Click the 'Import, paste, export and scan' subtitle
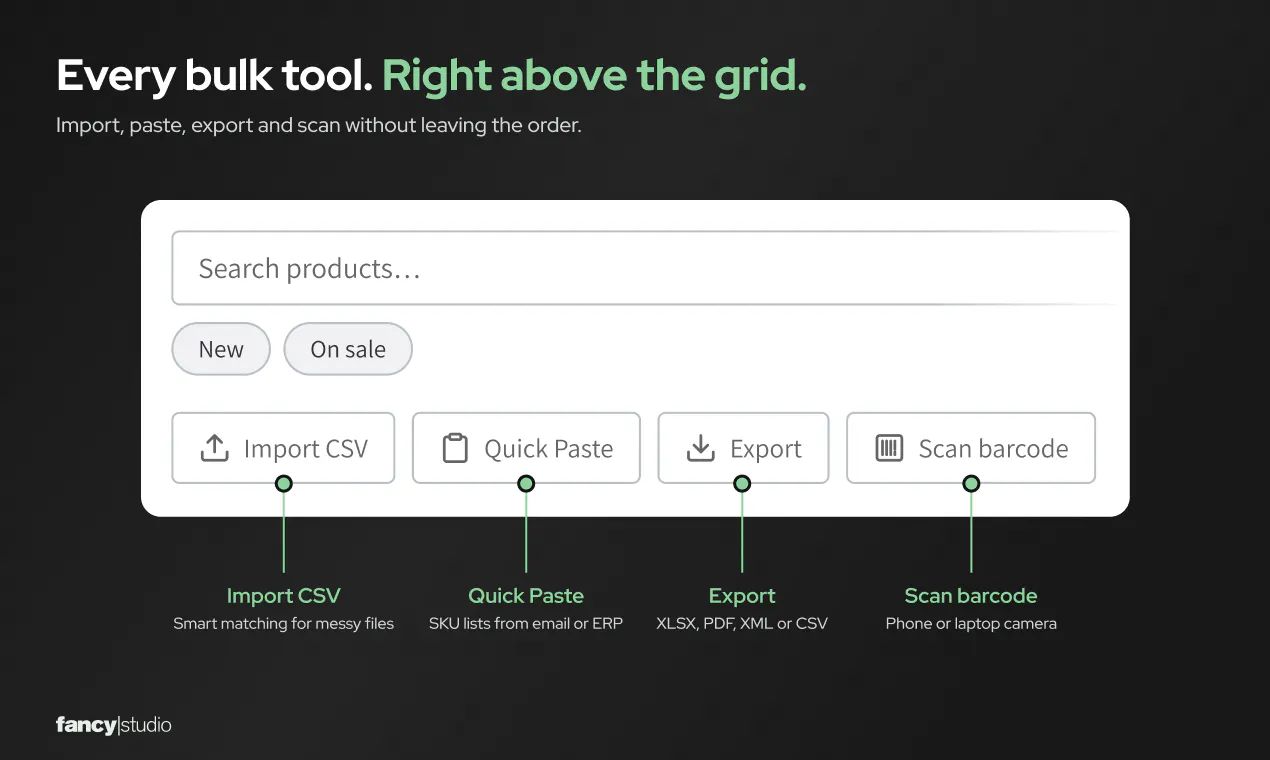Viewport: 1270px width, 760px height. point(319,127)
